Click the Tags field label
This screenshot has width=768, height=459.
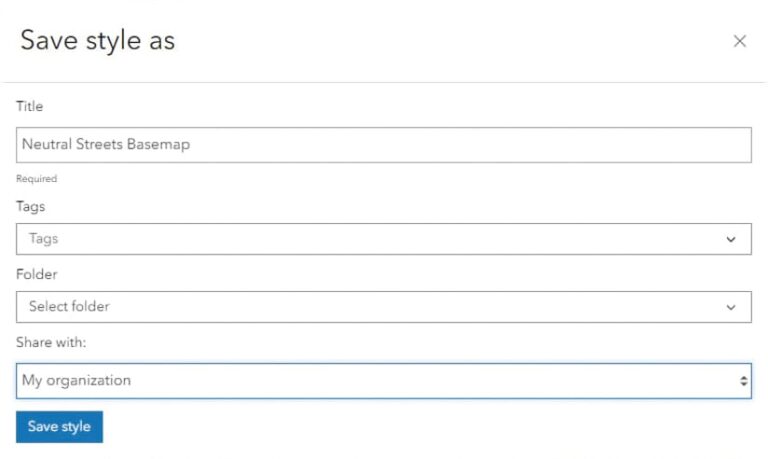pyautogui.click(x=31, y=206)
